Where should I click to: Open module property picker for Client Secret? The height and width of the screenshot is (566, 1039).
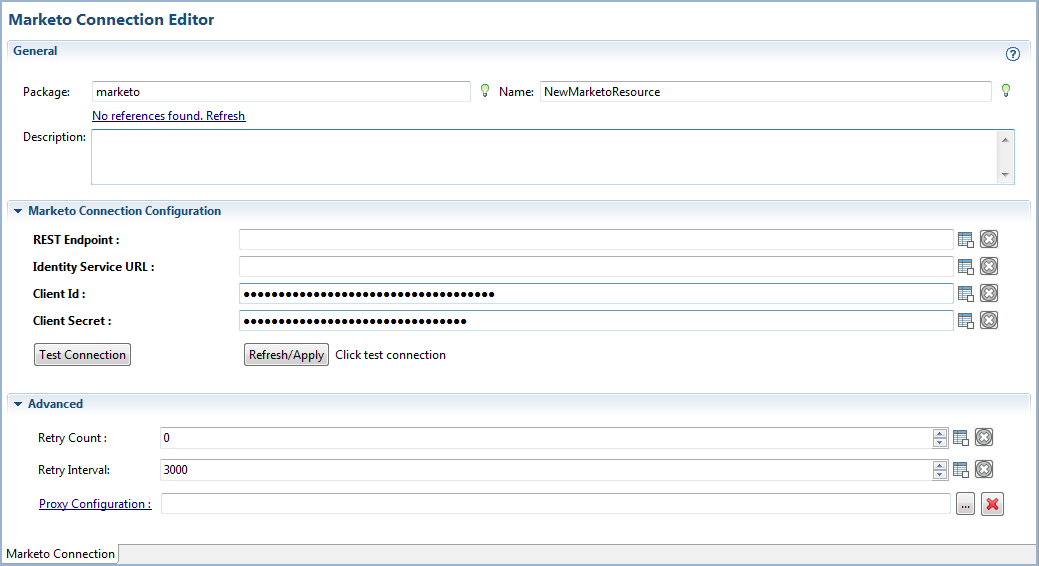965,321
